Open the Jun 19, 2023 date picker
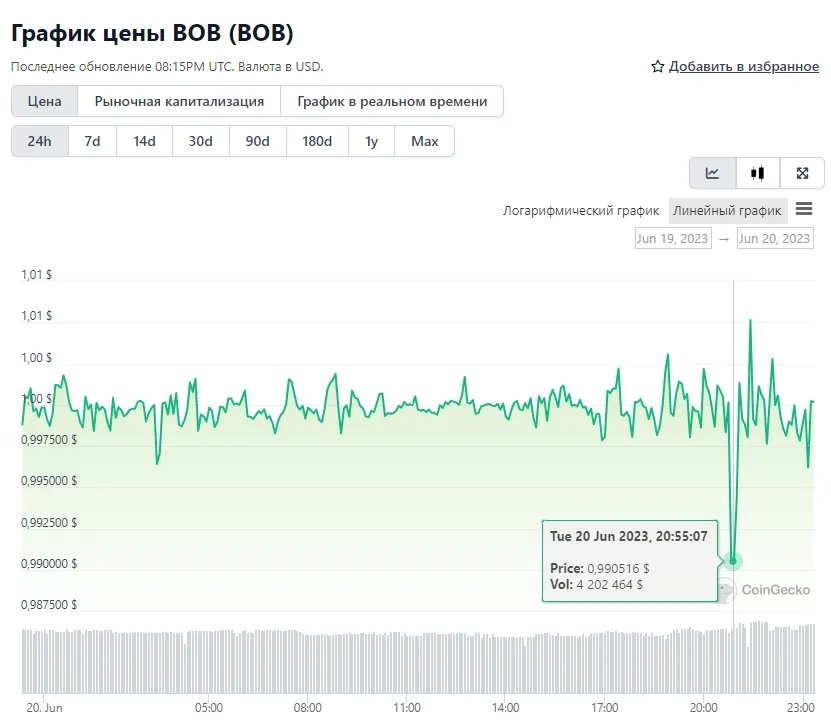831x723 pixels. (x=672, y=238)
